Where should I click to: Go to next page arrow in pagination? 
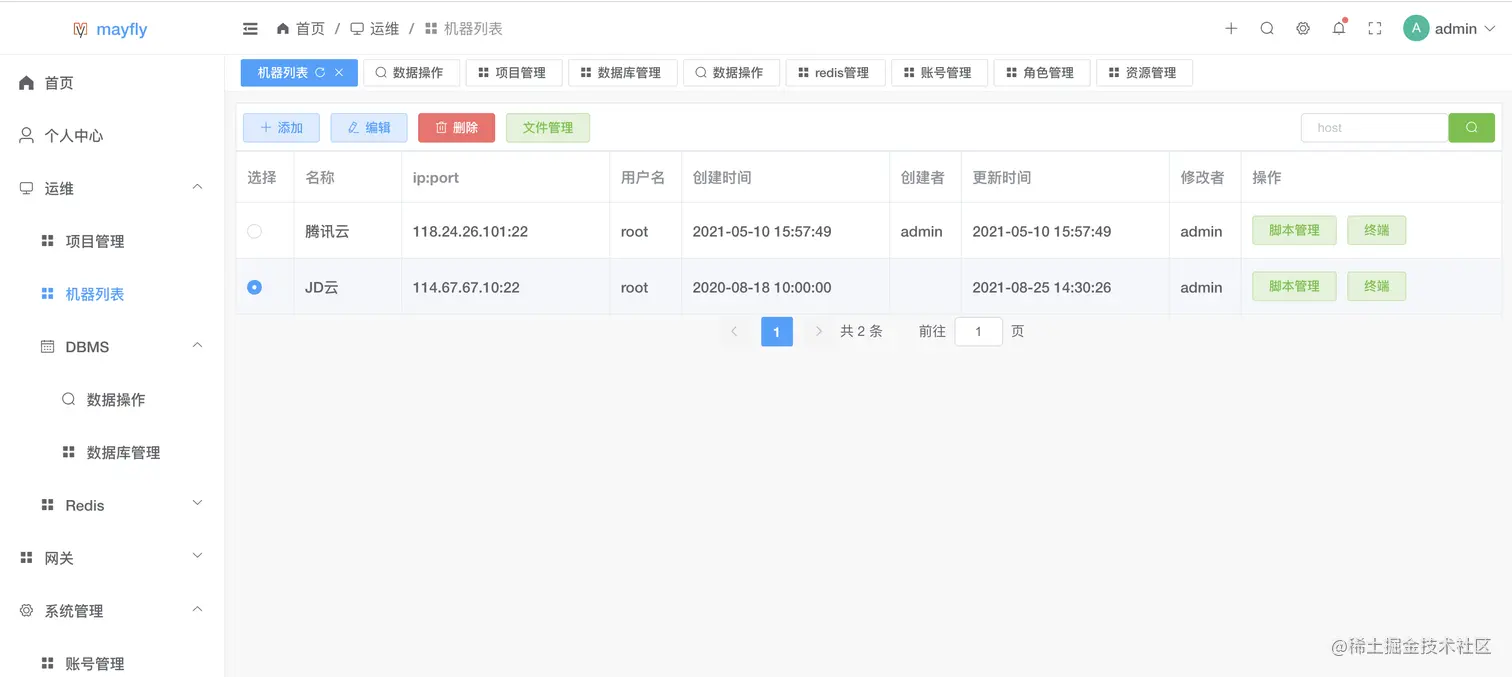(819, 331)
